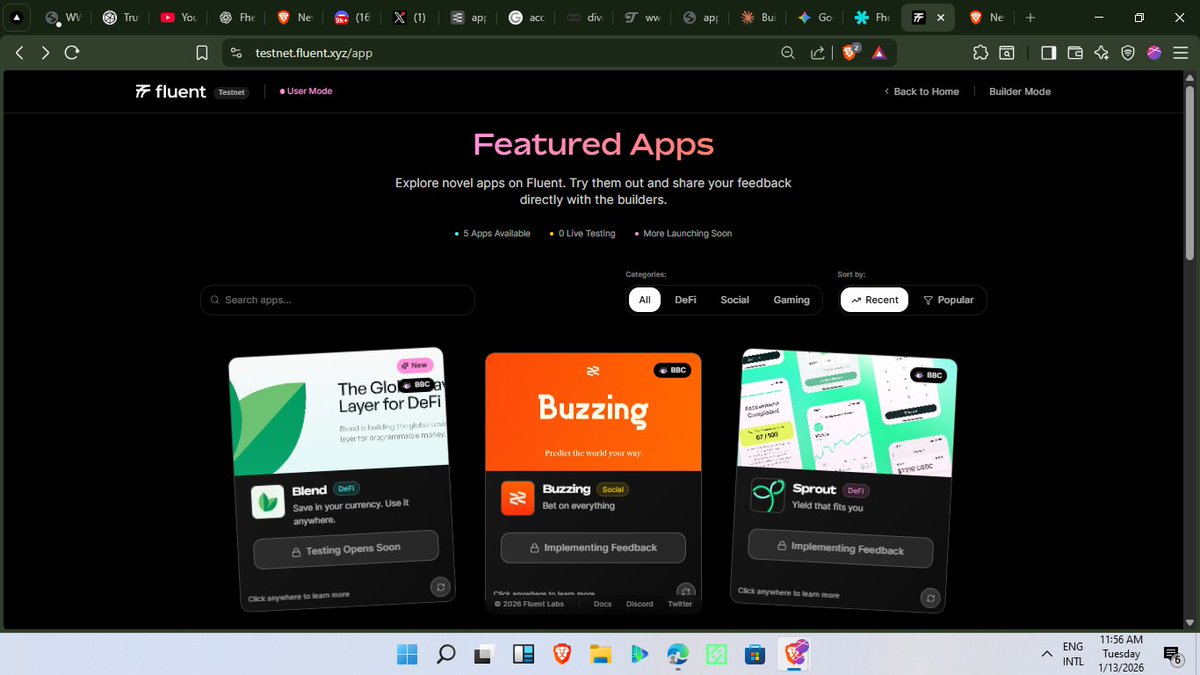Image resolution: width=1200 pixels, height=675 pixels.
Task: Click the Blend leaf app icon
Action: pos(268,503)
